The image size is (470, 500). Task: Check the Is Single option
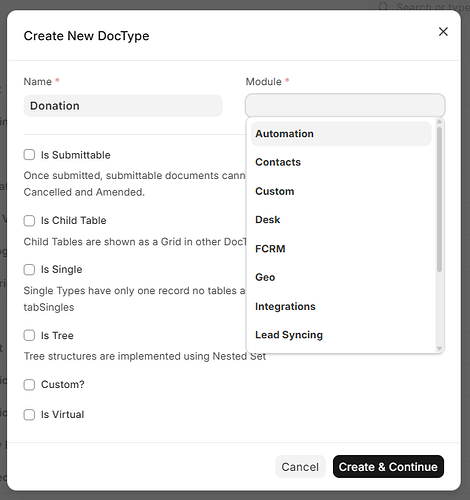[x=29, y=269]
